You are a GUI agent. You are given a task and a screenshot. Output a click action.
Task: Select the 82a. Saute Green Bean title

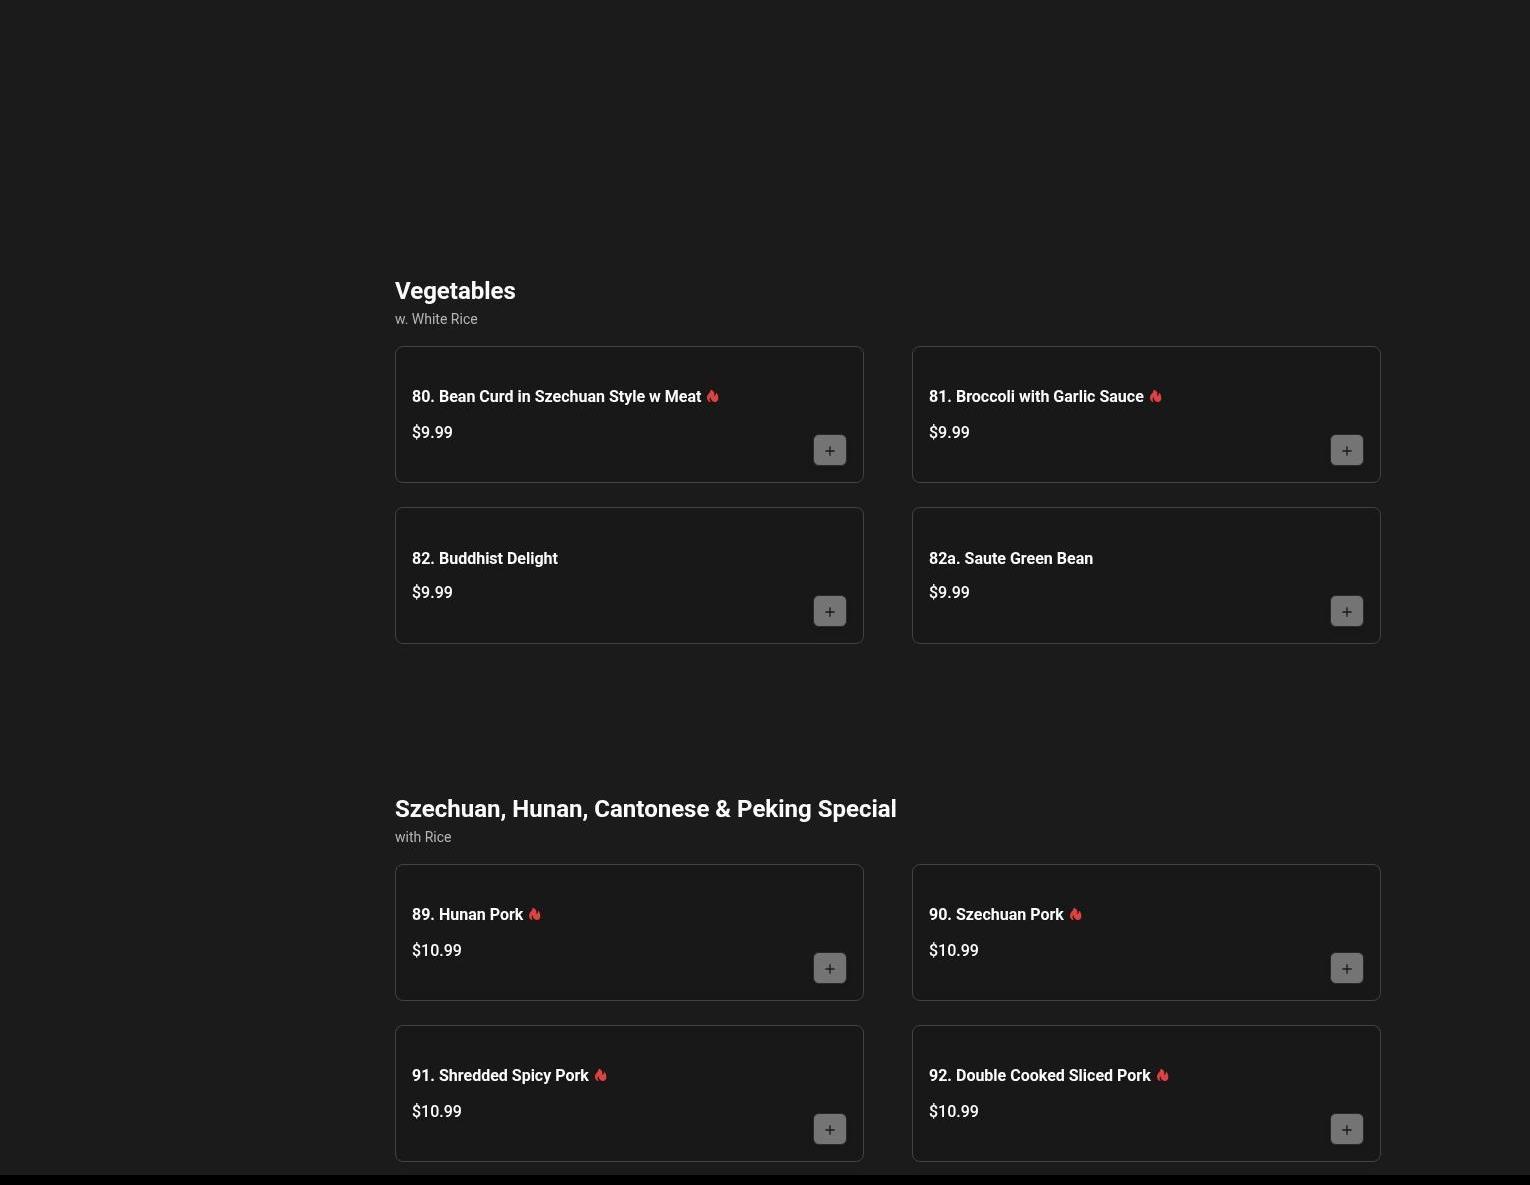[1011, 558]
